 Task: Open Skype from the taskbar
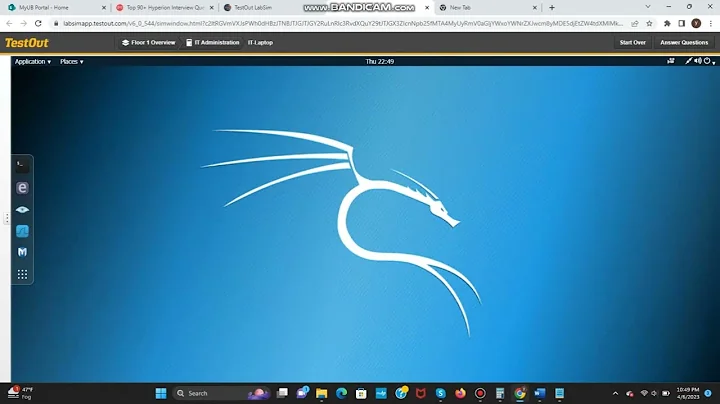click(x=440, y=393)
